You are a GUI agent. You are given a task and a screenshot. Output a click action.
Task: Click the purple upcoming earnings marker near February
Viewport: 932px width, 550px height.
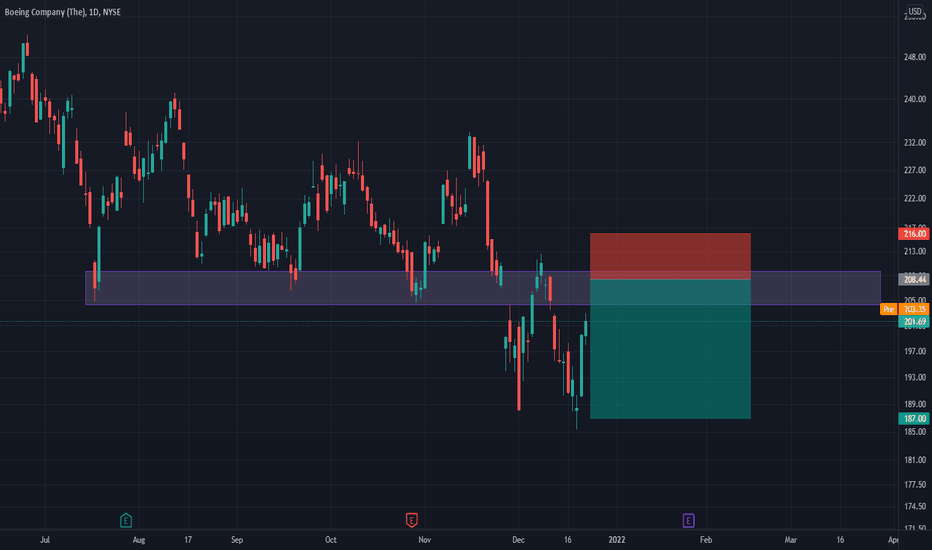[688, 521]
